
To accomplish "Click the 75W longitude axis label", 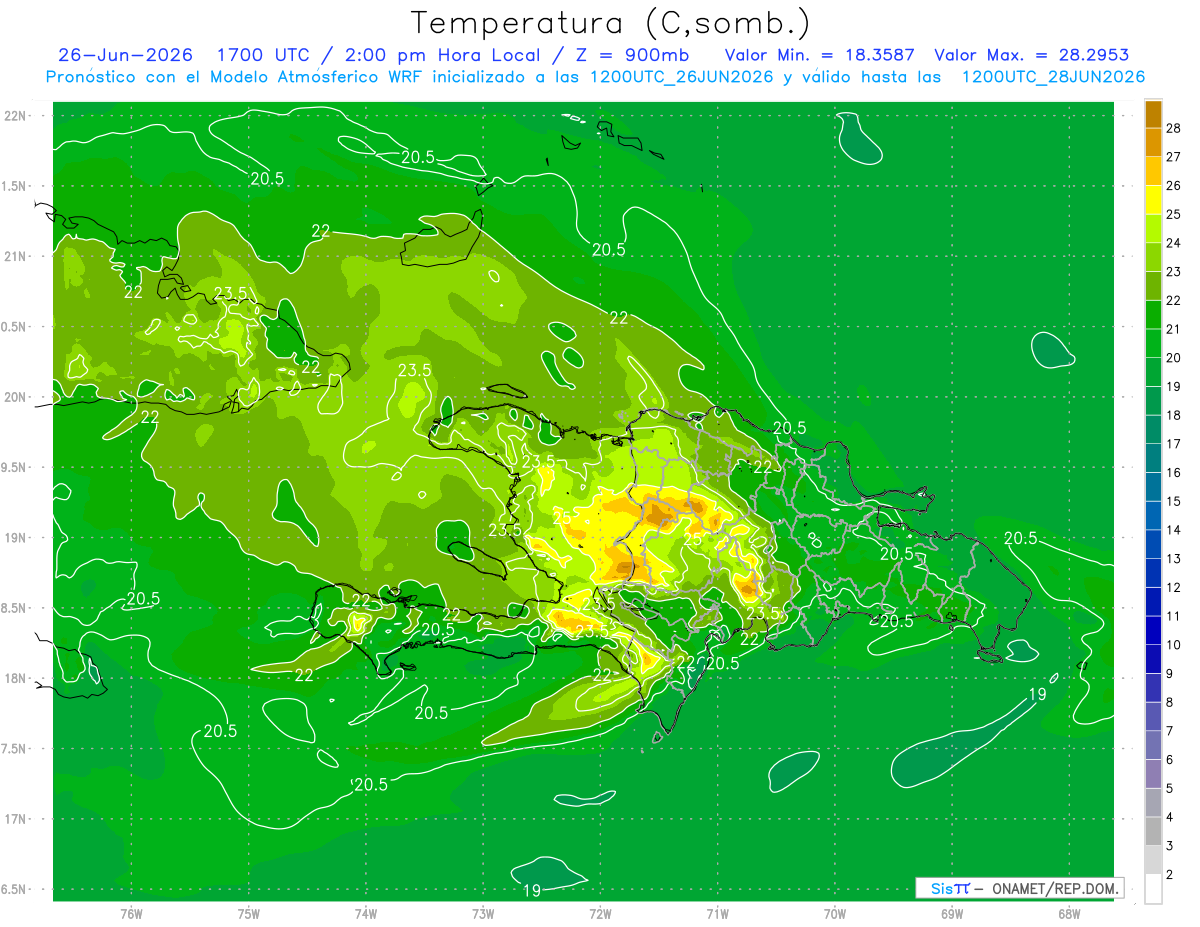I will [249, 913].
